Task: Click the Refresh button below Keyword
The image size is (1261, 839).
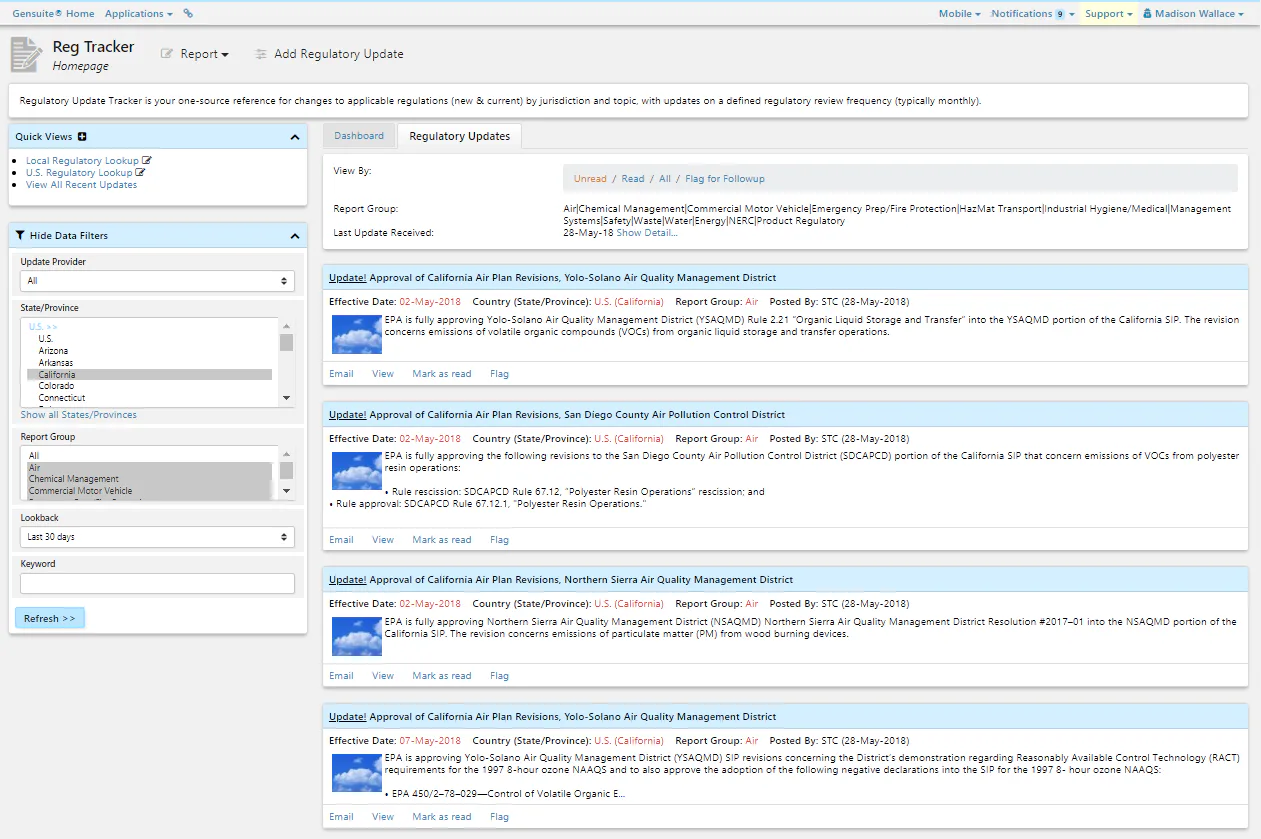Action: point(49,618)
